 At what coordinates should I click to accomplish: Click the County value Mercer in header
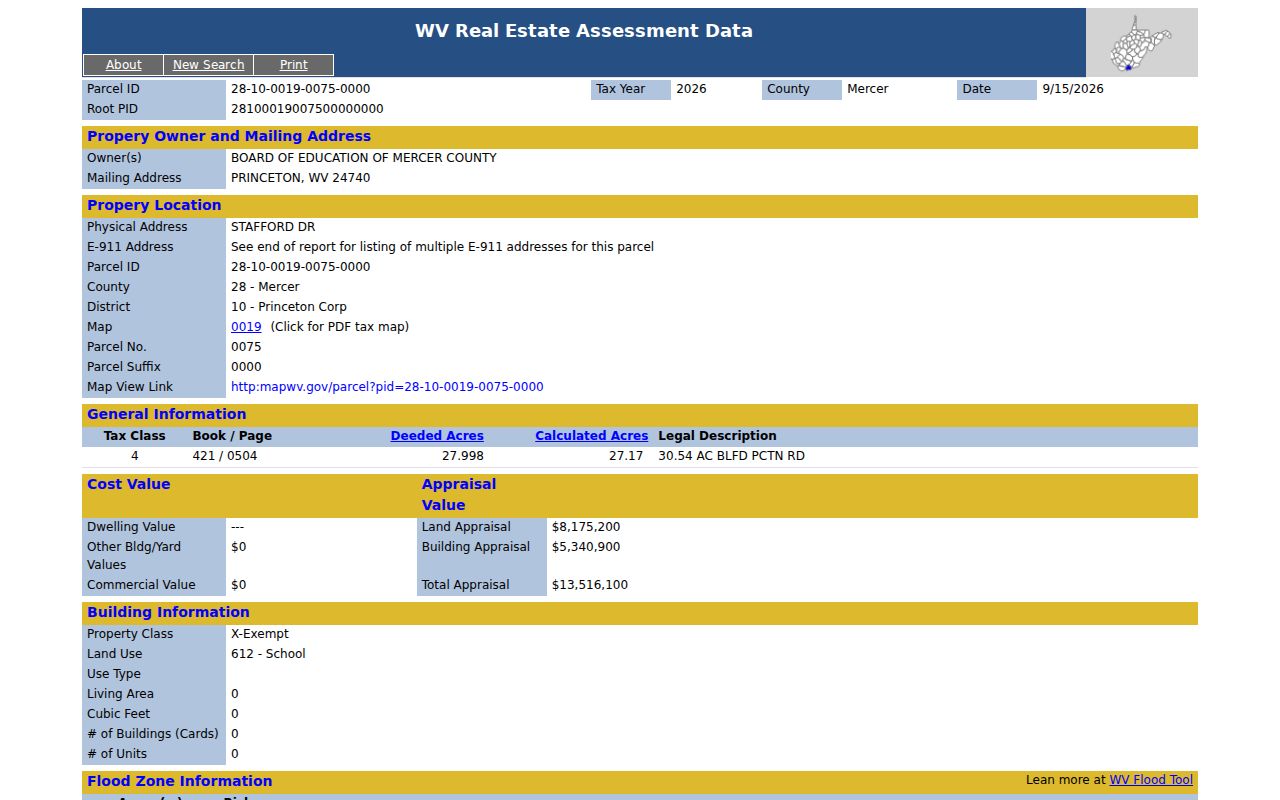868,89
